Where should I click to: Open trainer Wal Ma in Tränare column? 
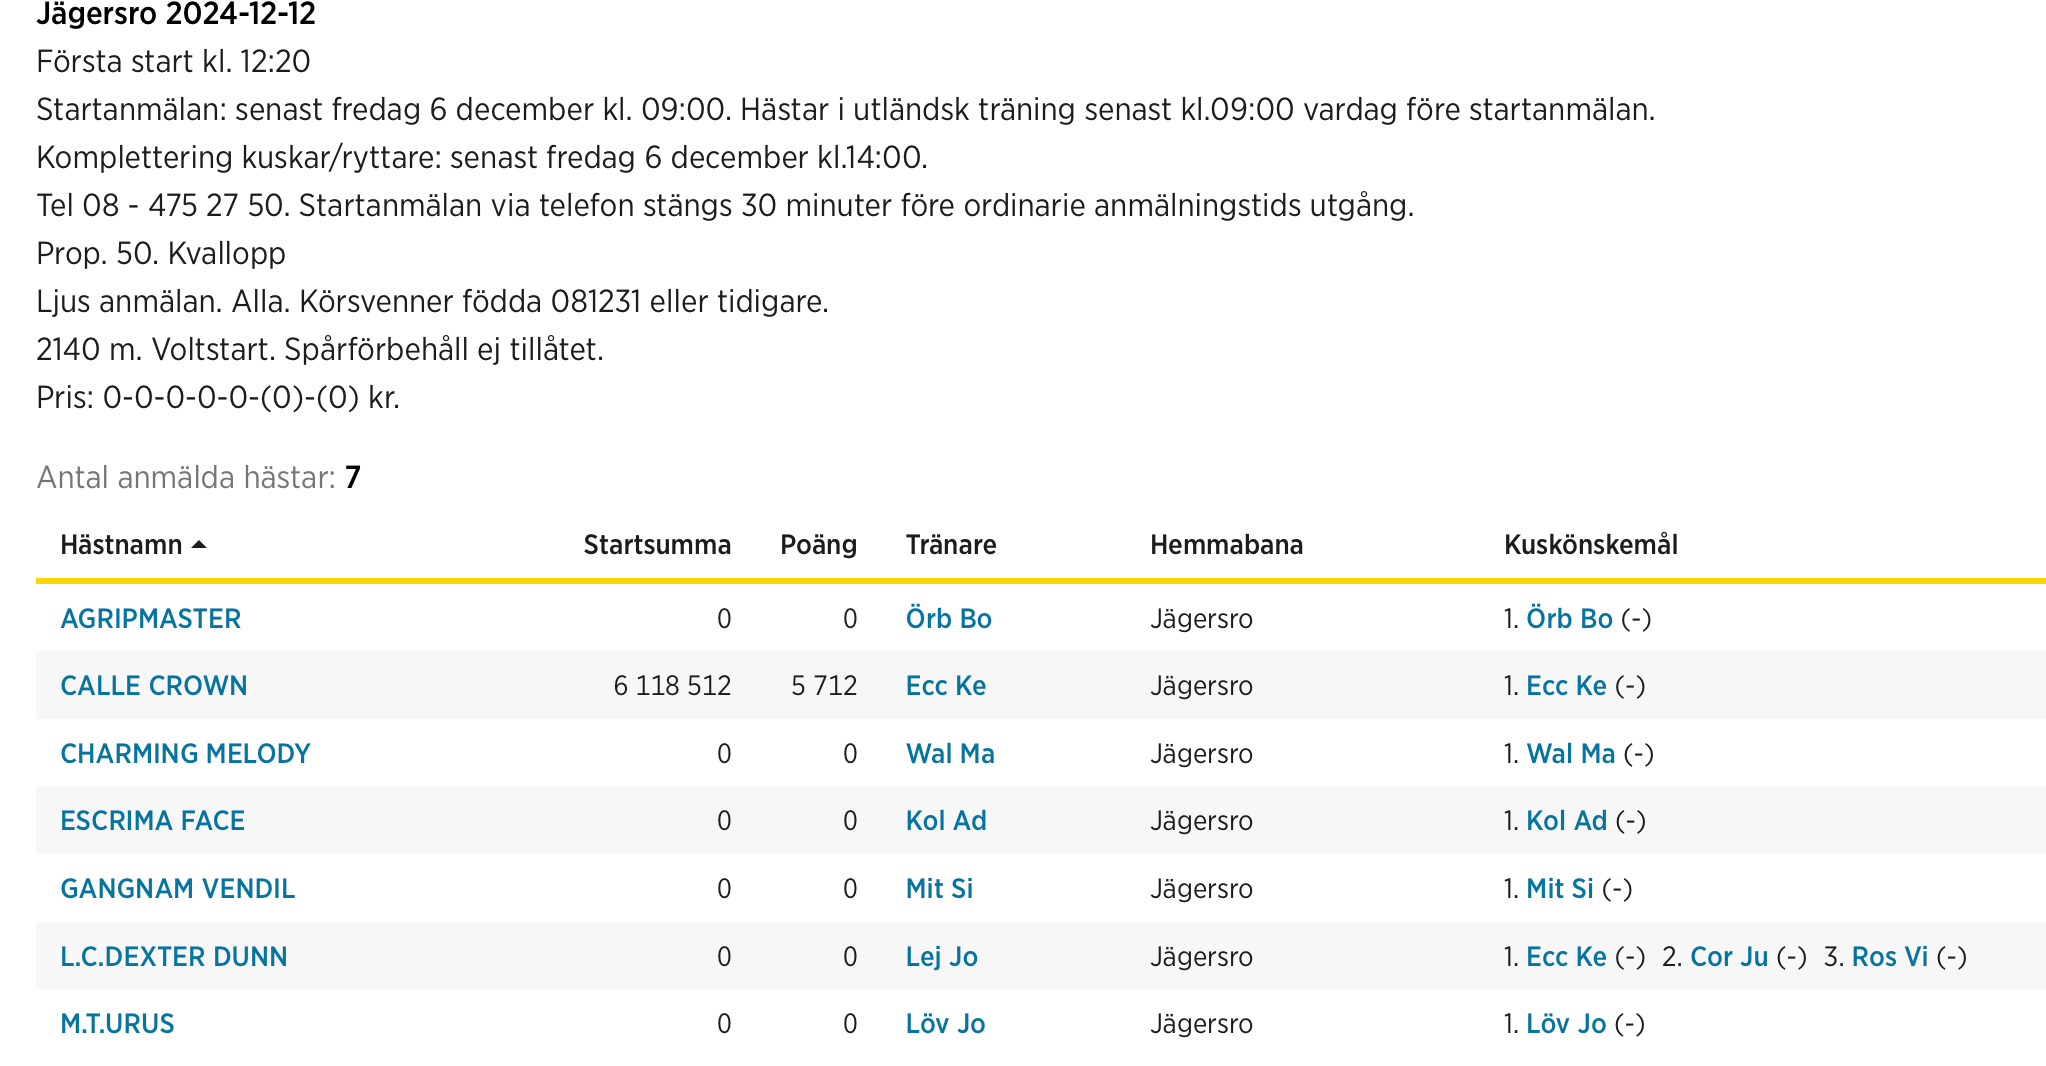click(x=950, y=754)
